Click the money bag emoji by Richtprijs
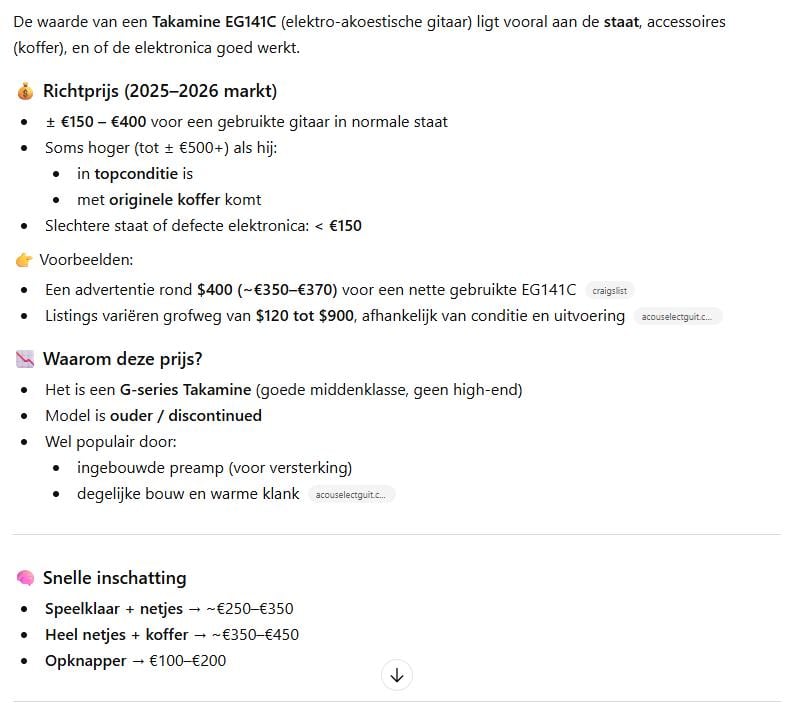Viewport: 798px width, 712px height. pos(26,92)
